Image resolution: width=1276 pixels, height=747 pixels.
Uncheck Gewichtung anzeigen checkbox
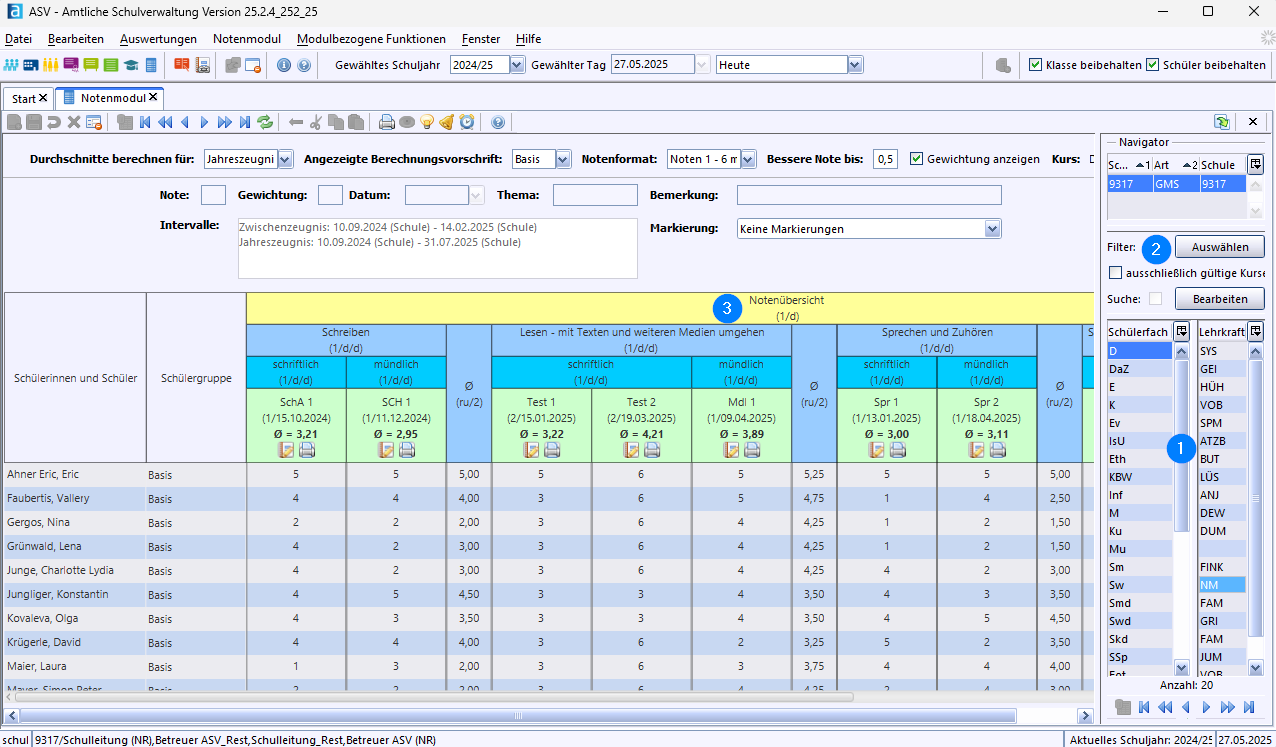pyautogui.click(x=916, y=159)
